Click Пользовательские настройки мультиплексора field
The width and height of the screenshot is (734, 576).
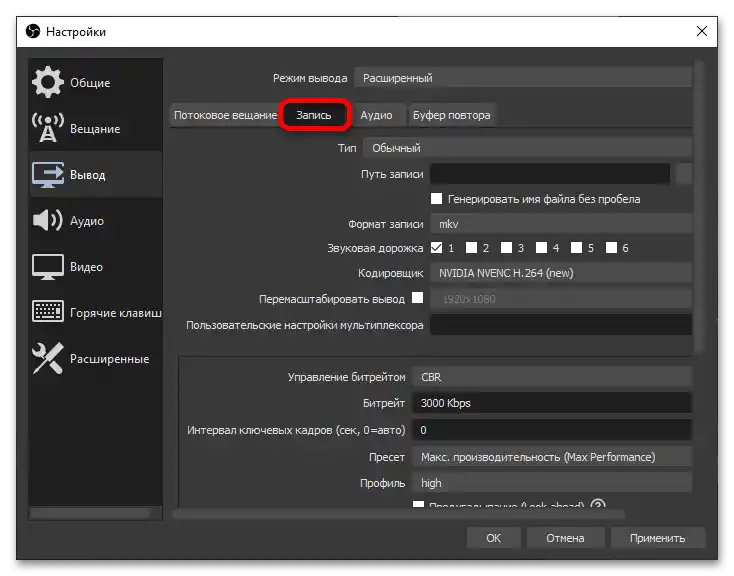[561, 325]
